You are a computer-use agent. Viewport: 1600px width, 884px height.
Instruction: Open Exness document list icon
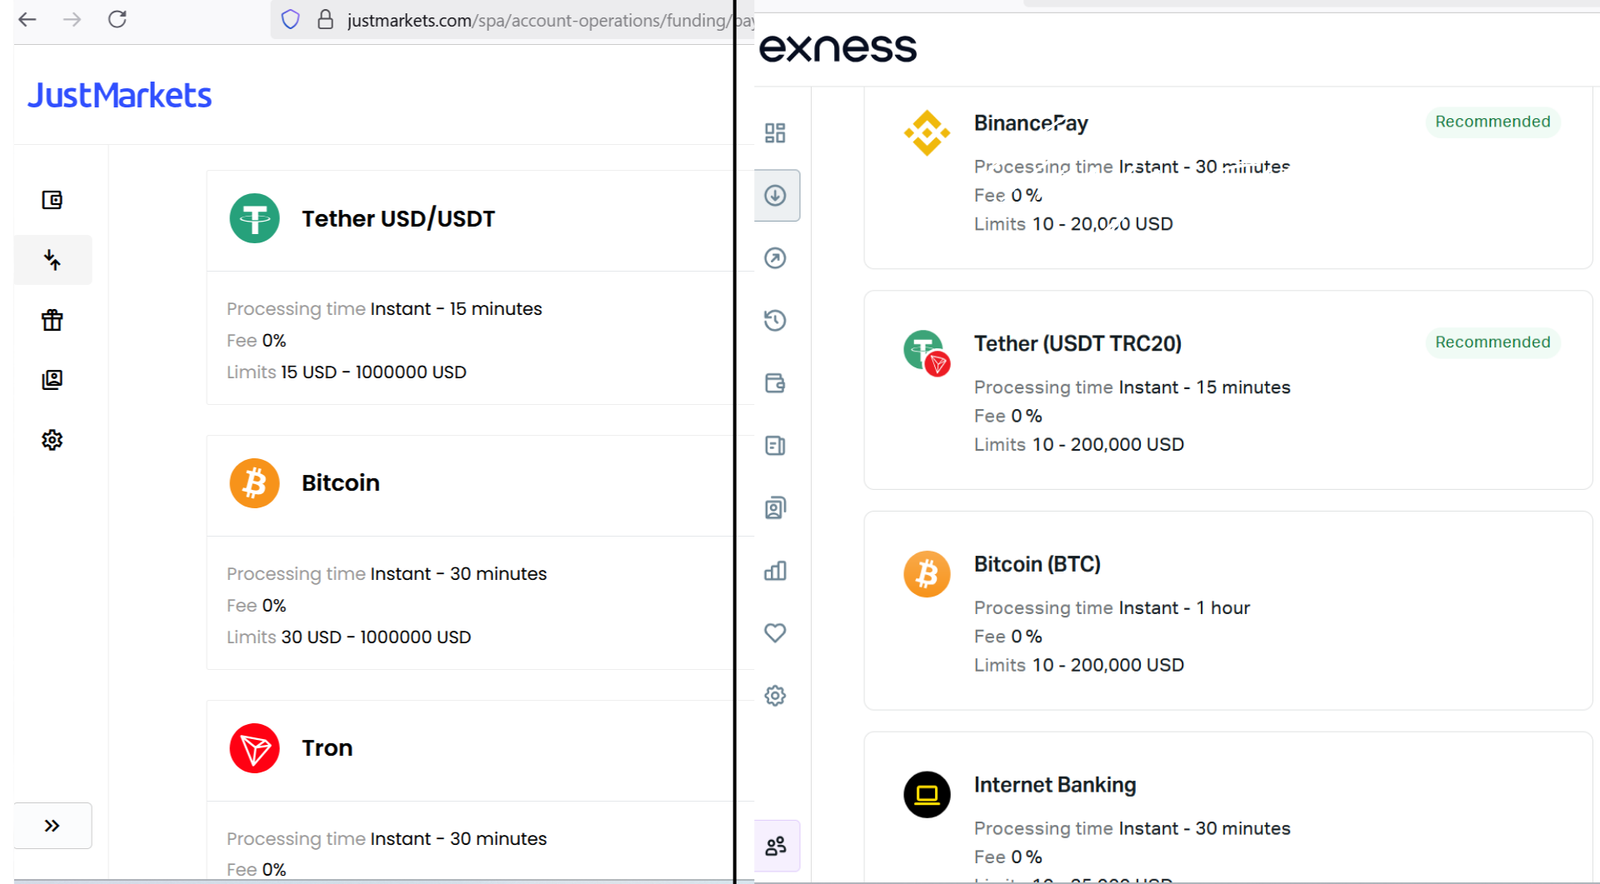775,445
